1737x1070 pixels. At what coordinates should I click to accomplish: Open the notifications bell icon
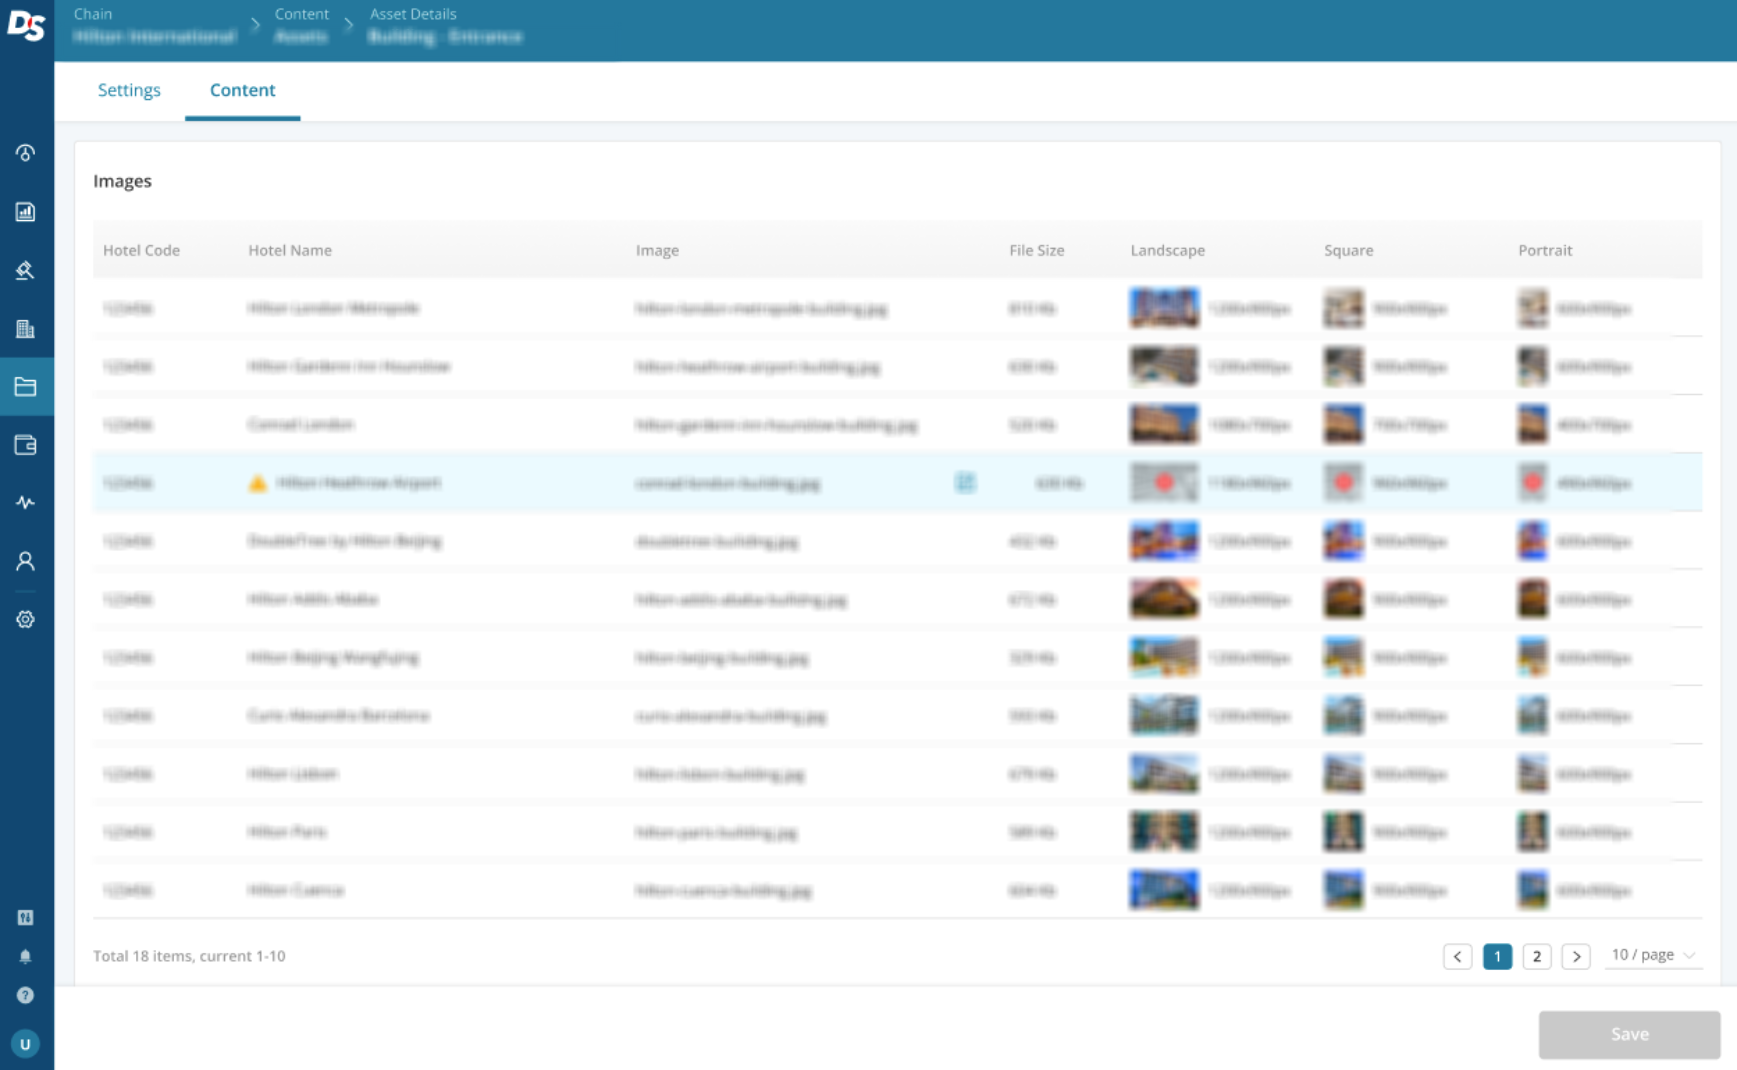tap(26, 956)
